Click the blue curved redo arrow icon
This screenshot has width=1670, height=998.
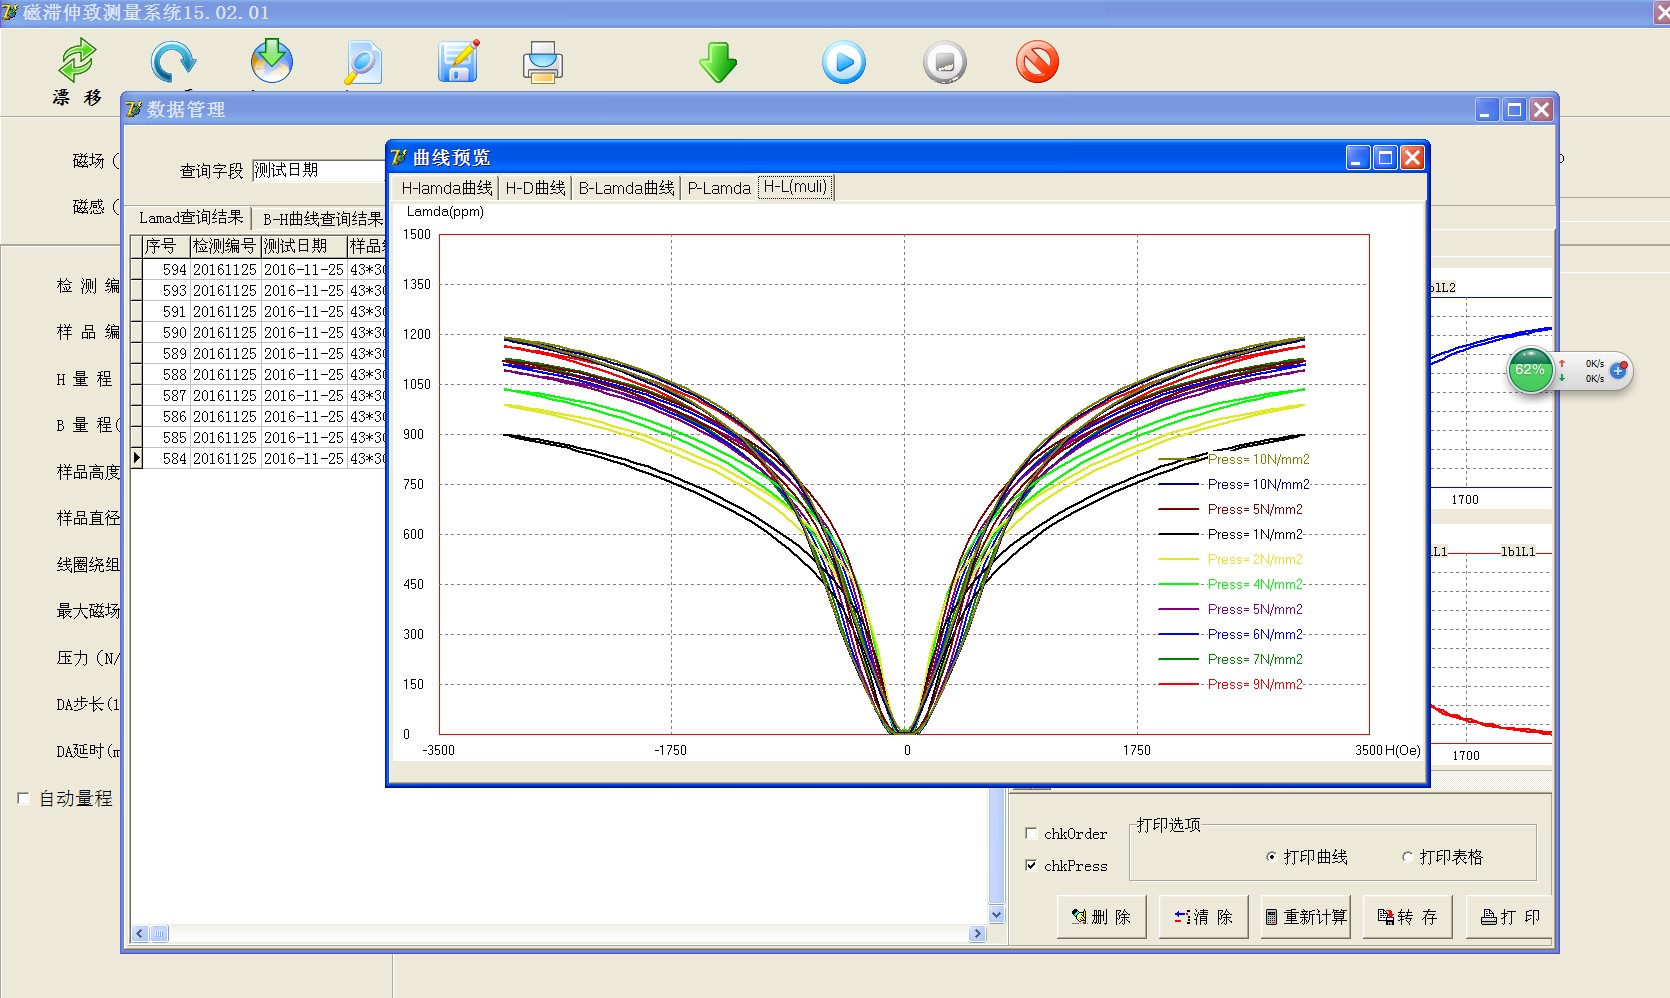(x=173, y=62)
